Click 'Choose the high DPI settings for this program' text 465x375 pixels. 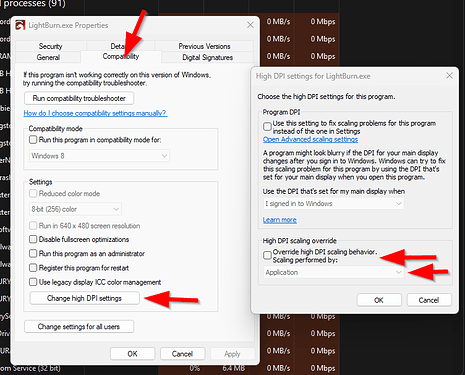click(326, 97)
